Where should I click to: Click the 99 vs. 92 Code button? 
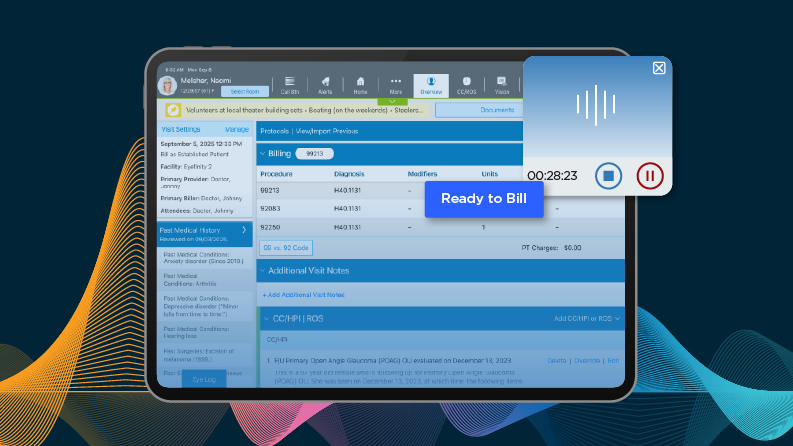286,248
